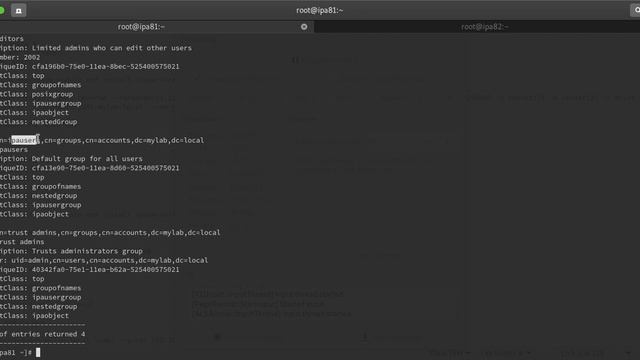Click the window title root@ipa81:~

[x=320, y=10]
